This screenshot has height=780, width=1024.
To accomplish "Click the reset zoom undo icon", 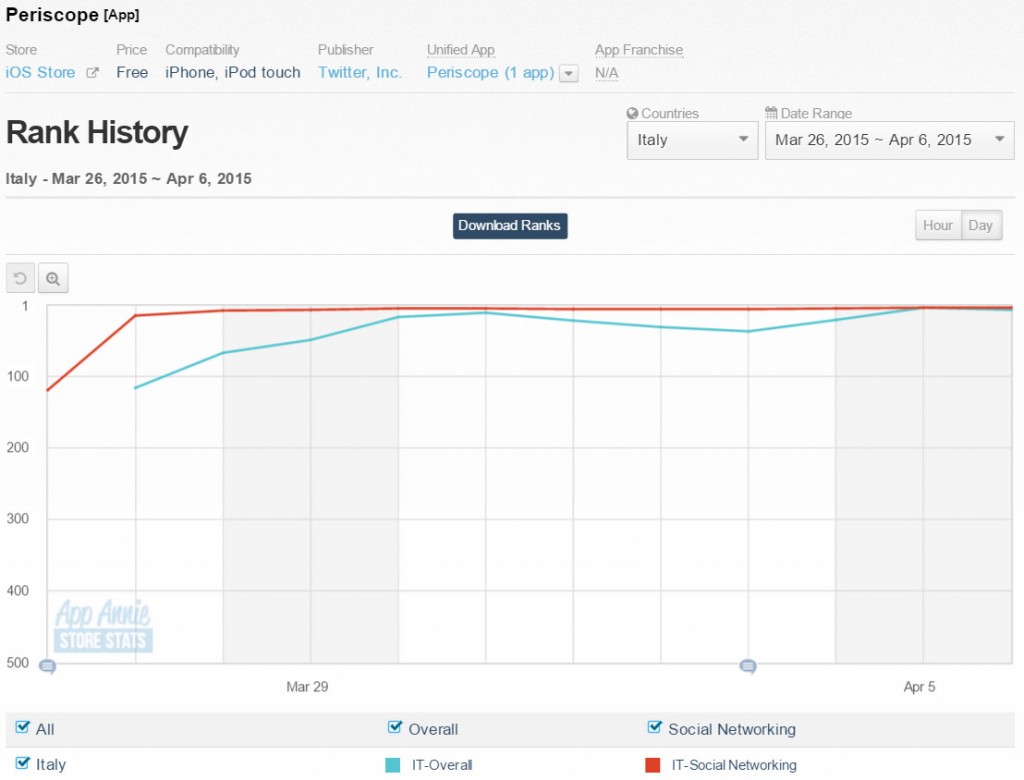I will point(21,279).
